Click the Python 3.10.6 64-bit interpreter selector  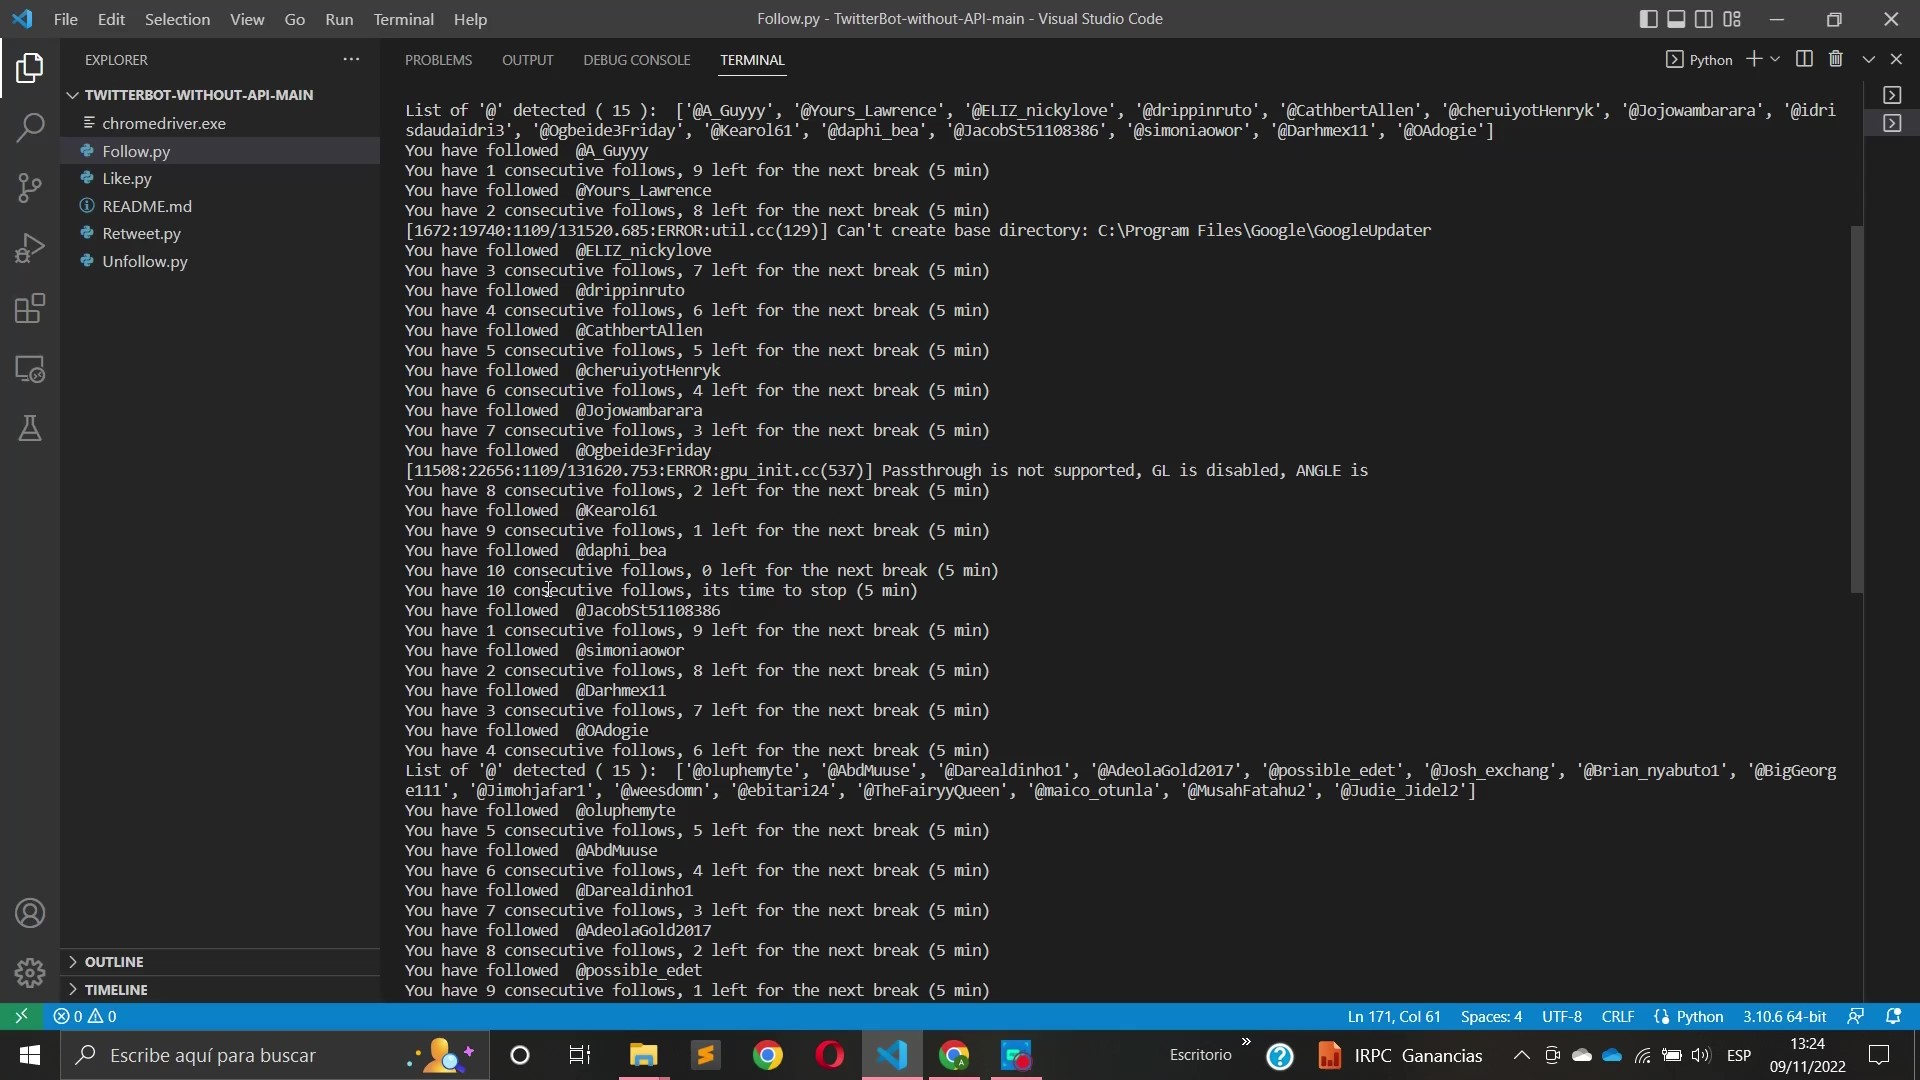tap(1784, 1016)
